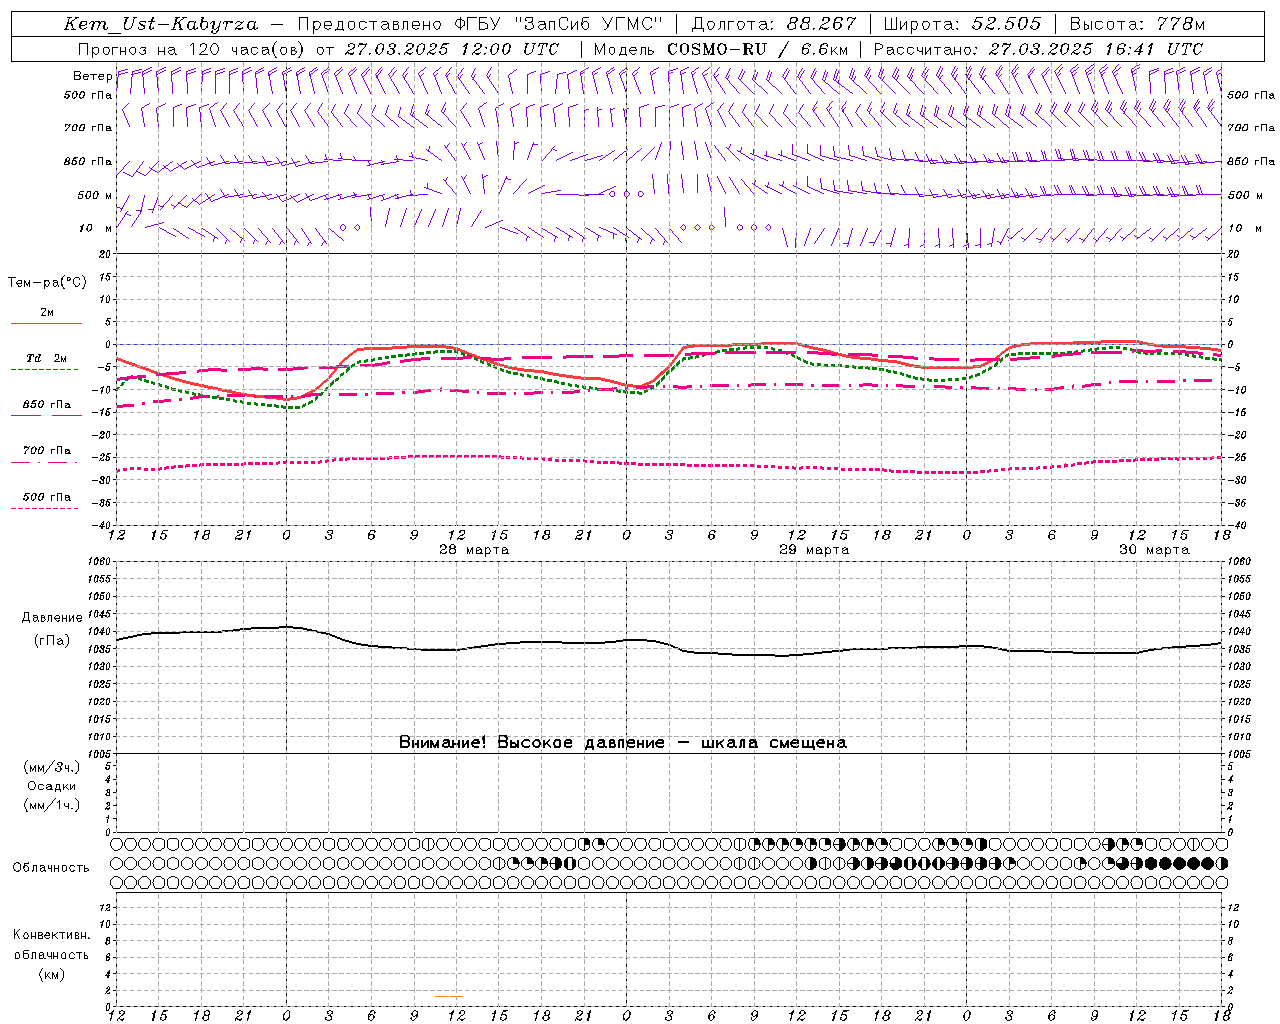Select the latitude value Широта: 52.505
This screenshot has height=1024, width=1280.
point(962,24)
